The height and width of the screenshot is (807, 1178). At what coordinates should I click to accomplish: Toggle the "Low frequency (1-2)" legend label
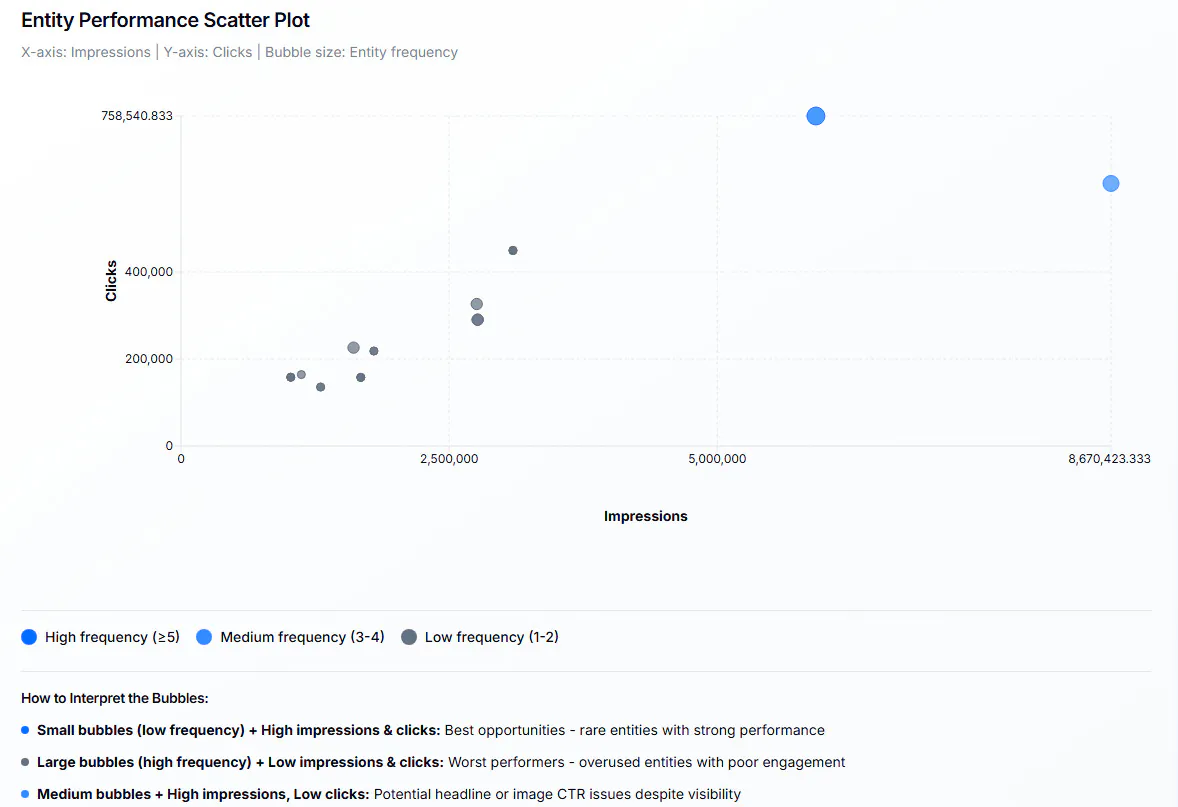point(491,637)
